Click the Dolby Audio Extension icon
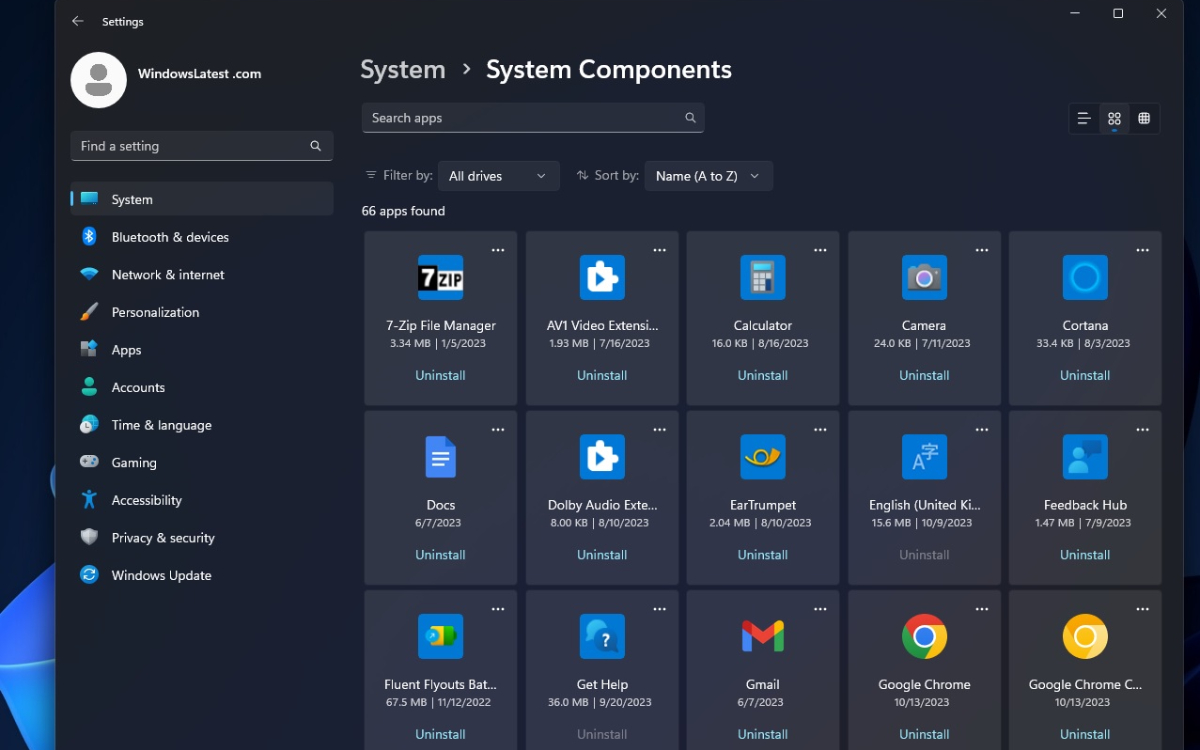The height and width of the screenshot is (750, 1200). 602,457
